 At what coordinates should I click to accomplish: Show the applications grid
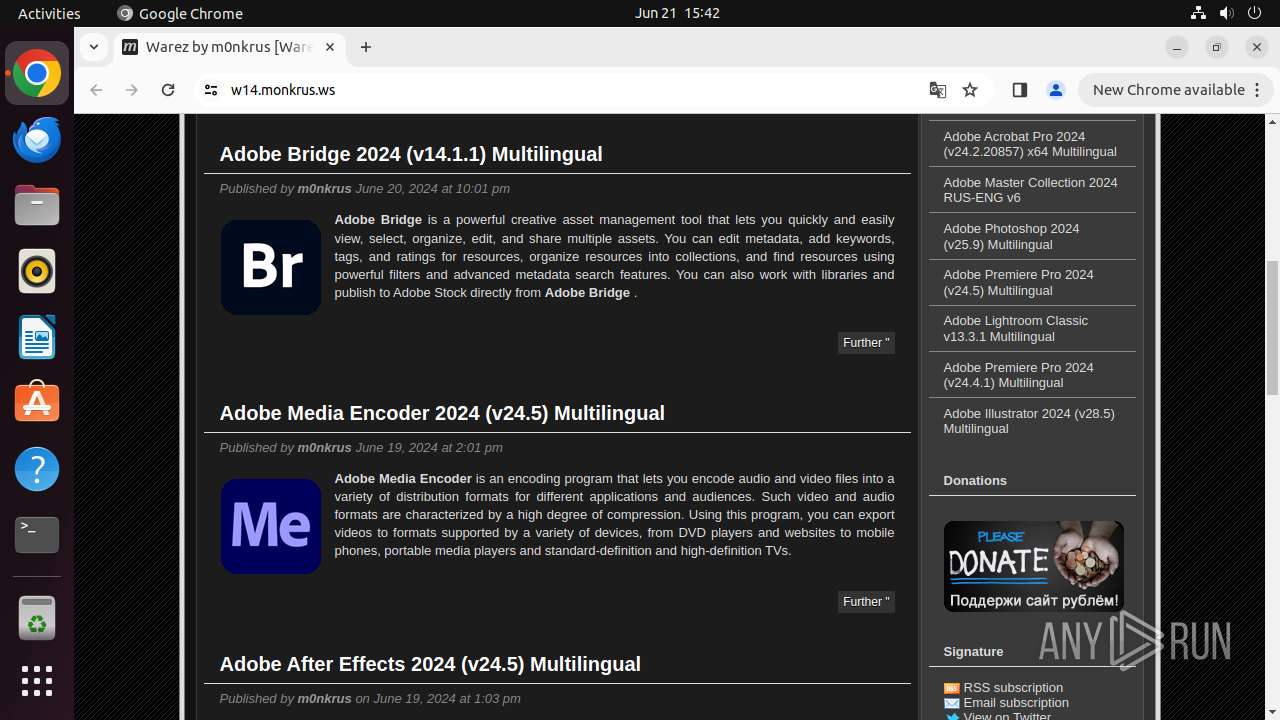pyautogui.click(x=37, y=681)
